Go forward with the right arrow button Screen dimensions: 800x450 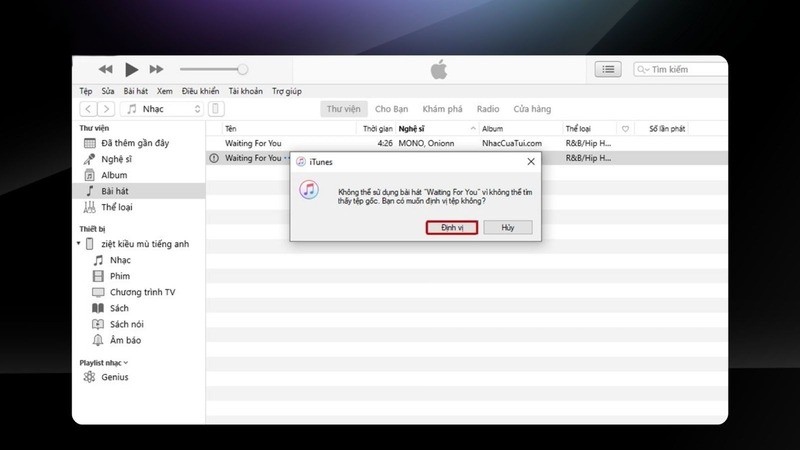pyautogui.click(x=106, y=109)
